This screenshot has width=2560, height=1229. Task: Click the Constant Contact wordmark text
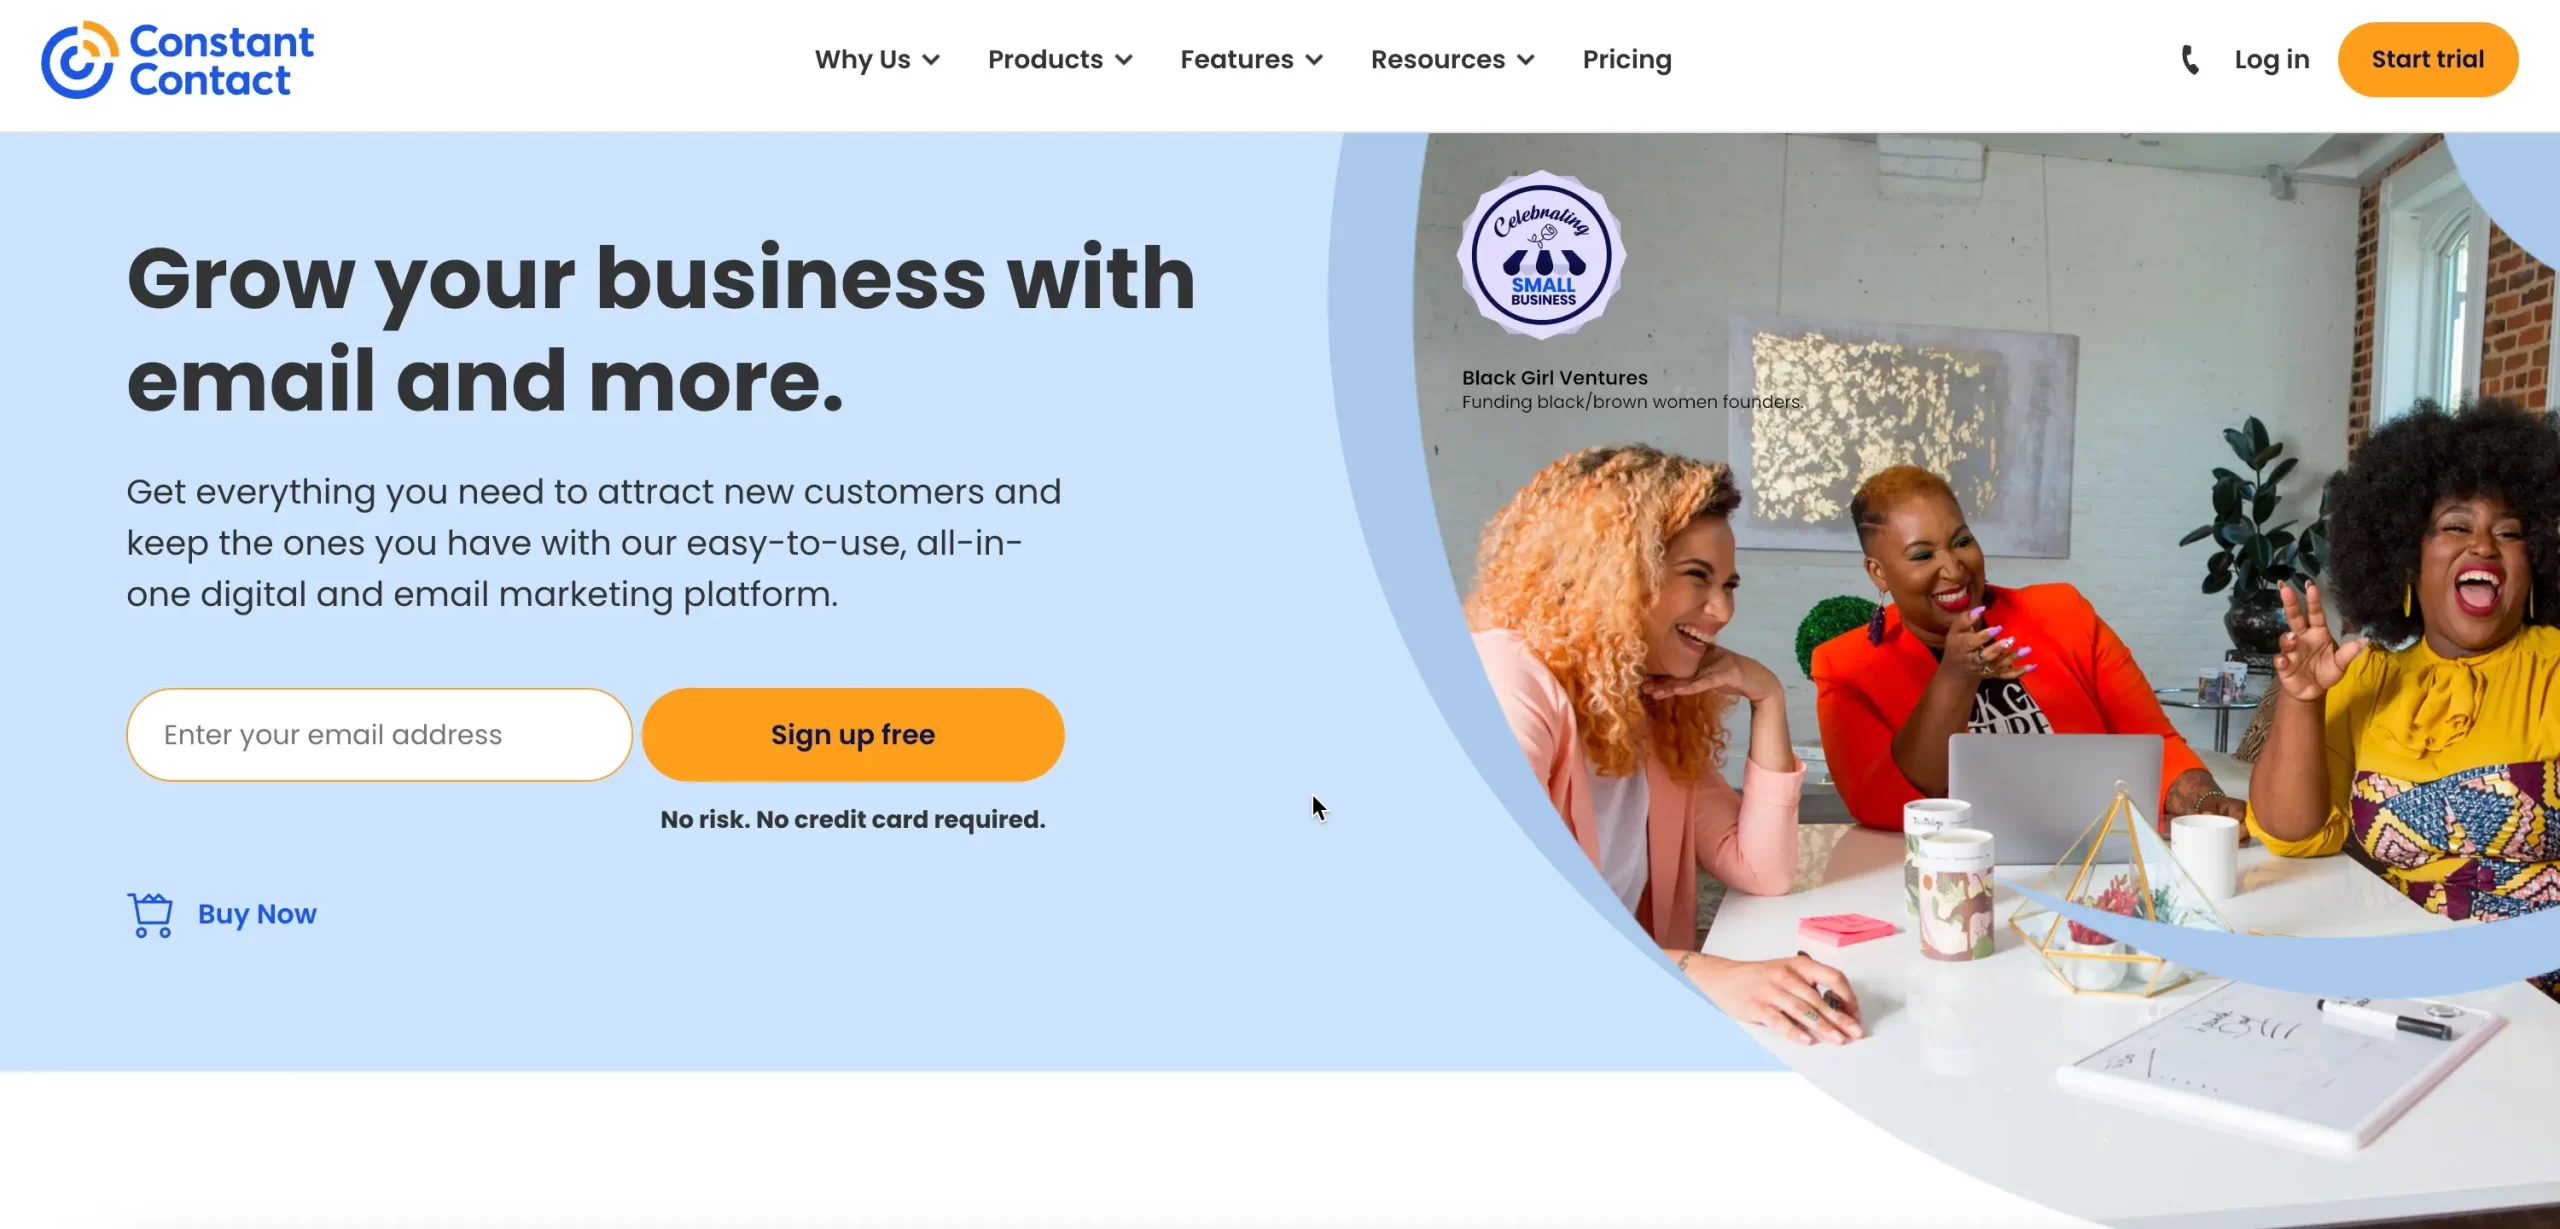(x=221, y=60)
